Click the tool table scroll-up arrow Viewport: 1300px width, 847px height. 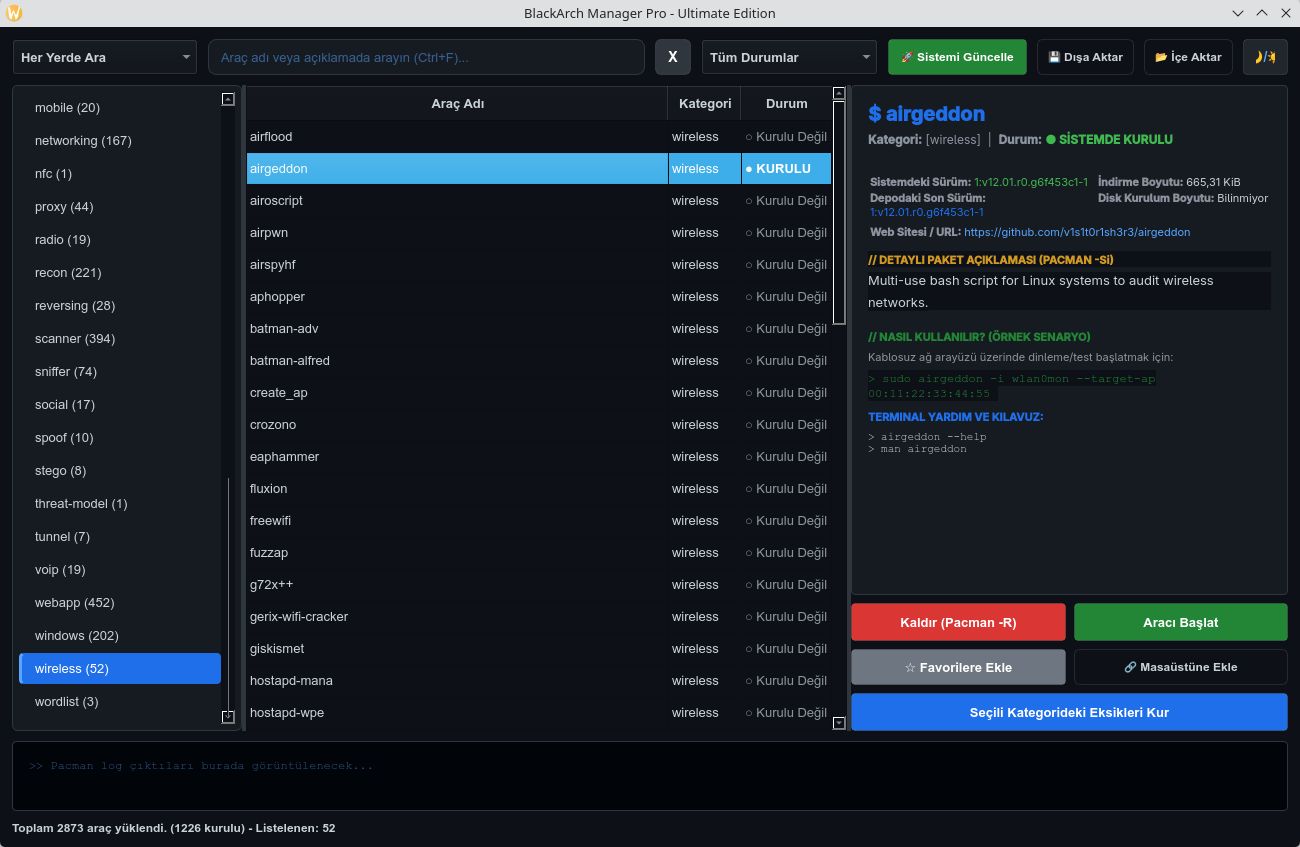839,93
